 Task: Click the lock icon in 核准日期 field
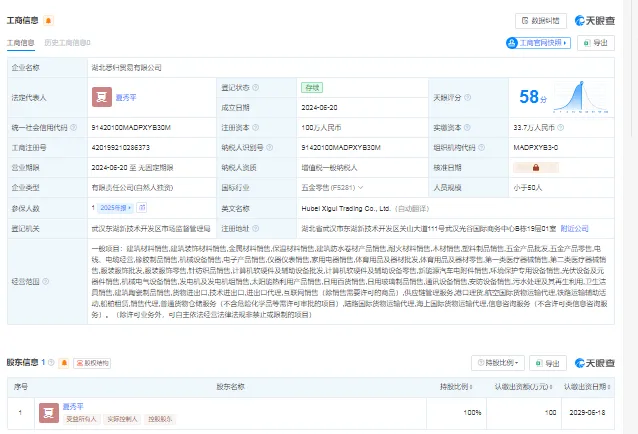pos(536,168)
